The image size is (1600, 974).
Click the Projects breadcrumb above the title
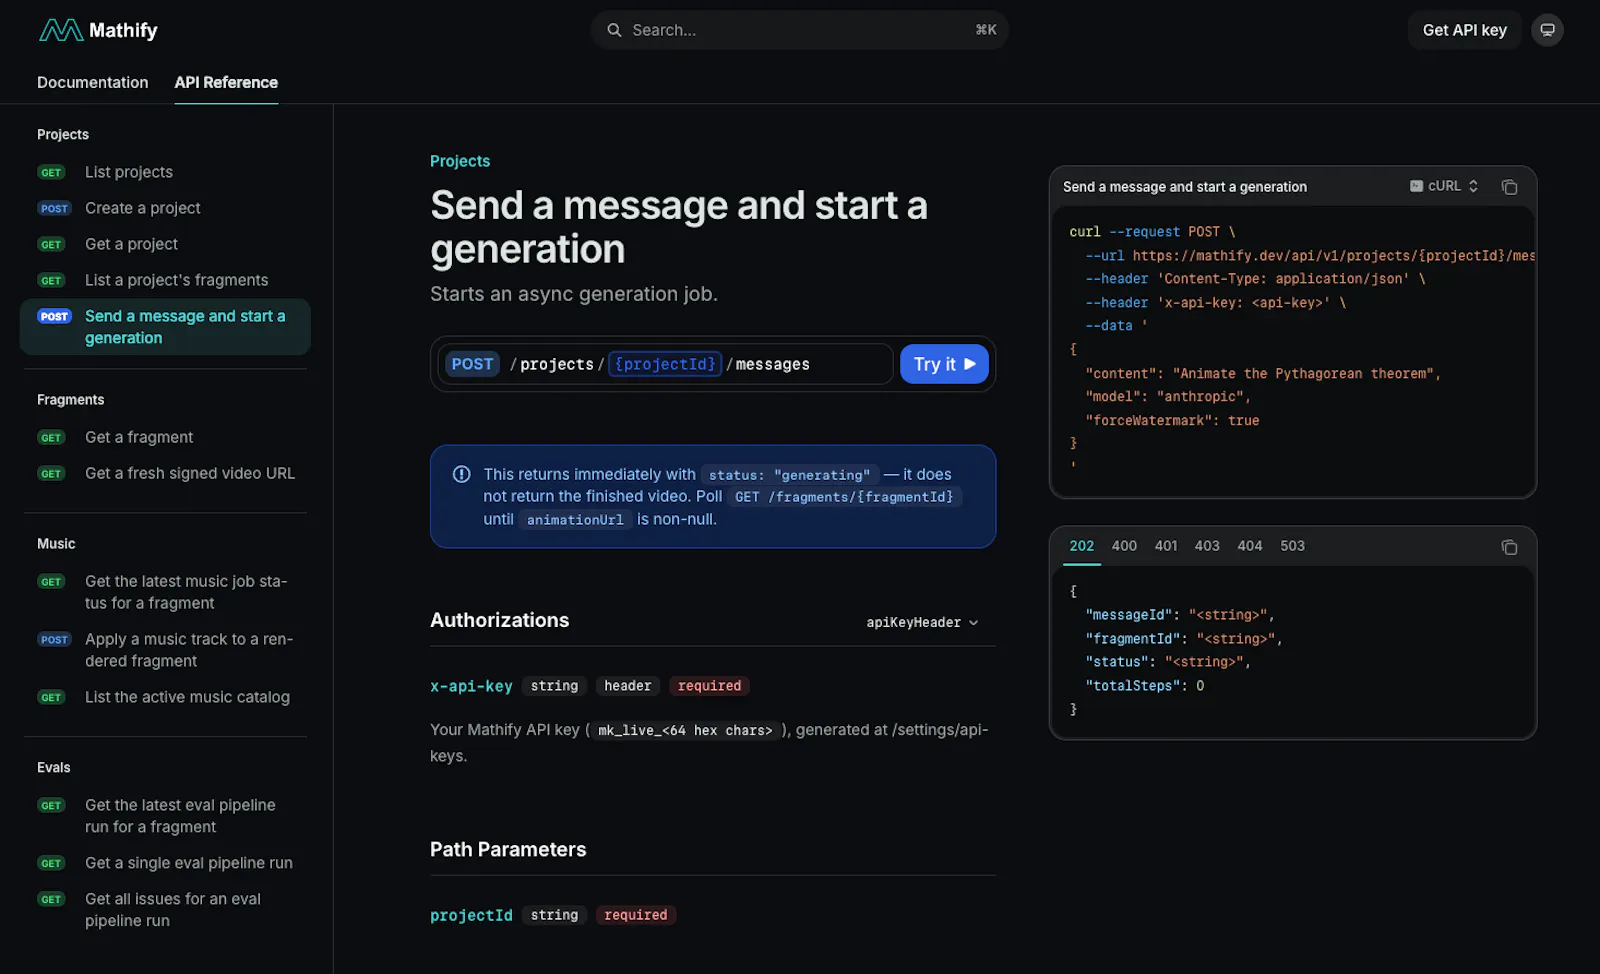(x=460, y=161)
